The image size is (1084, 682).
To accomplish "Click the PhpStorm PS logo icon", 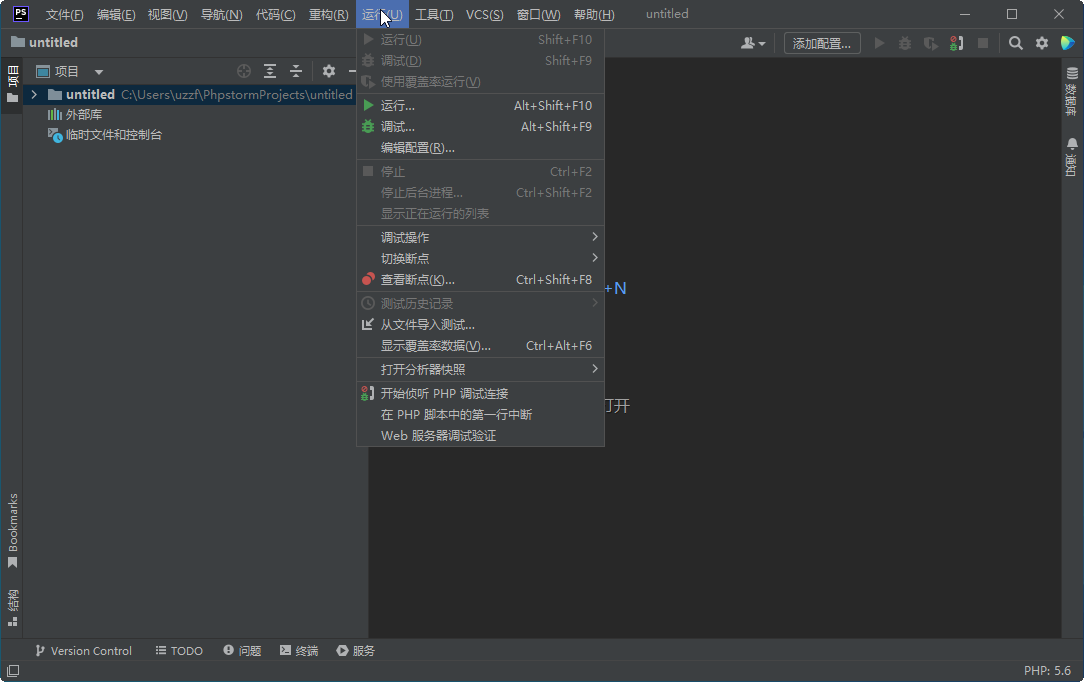I will click(x=21, y=14).
